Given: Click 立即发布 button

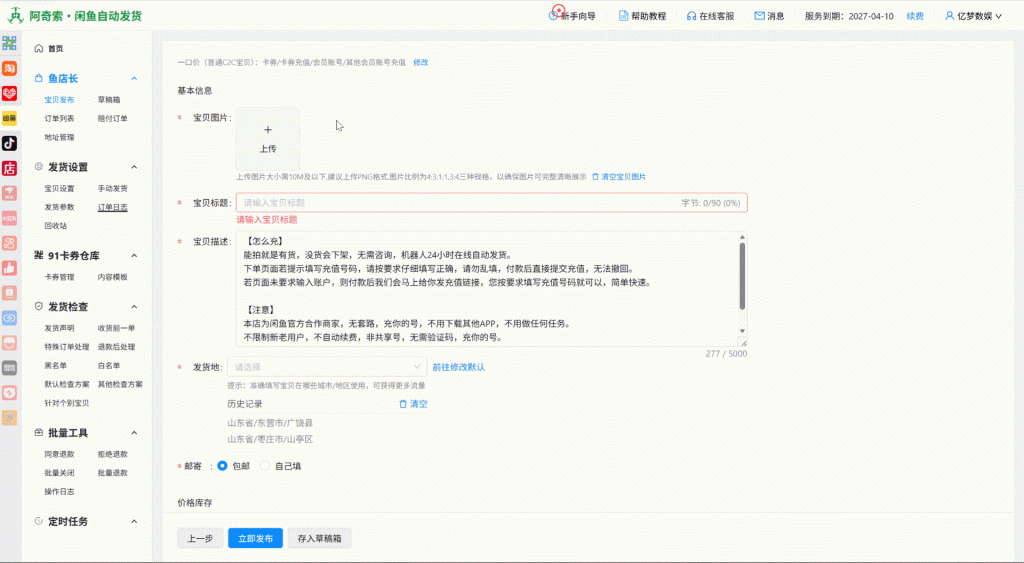Looking at the screenshot, I should (255, 538).
